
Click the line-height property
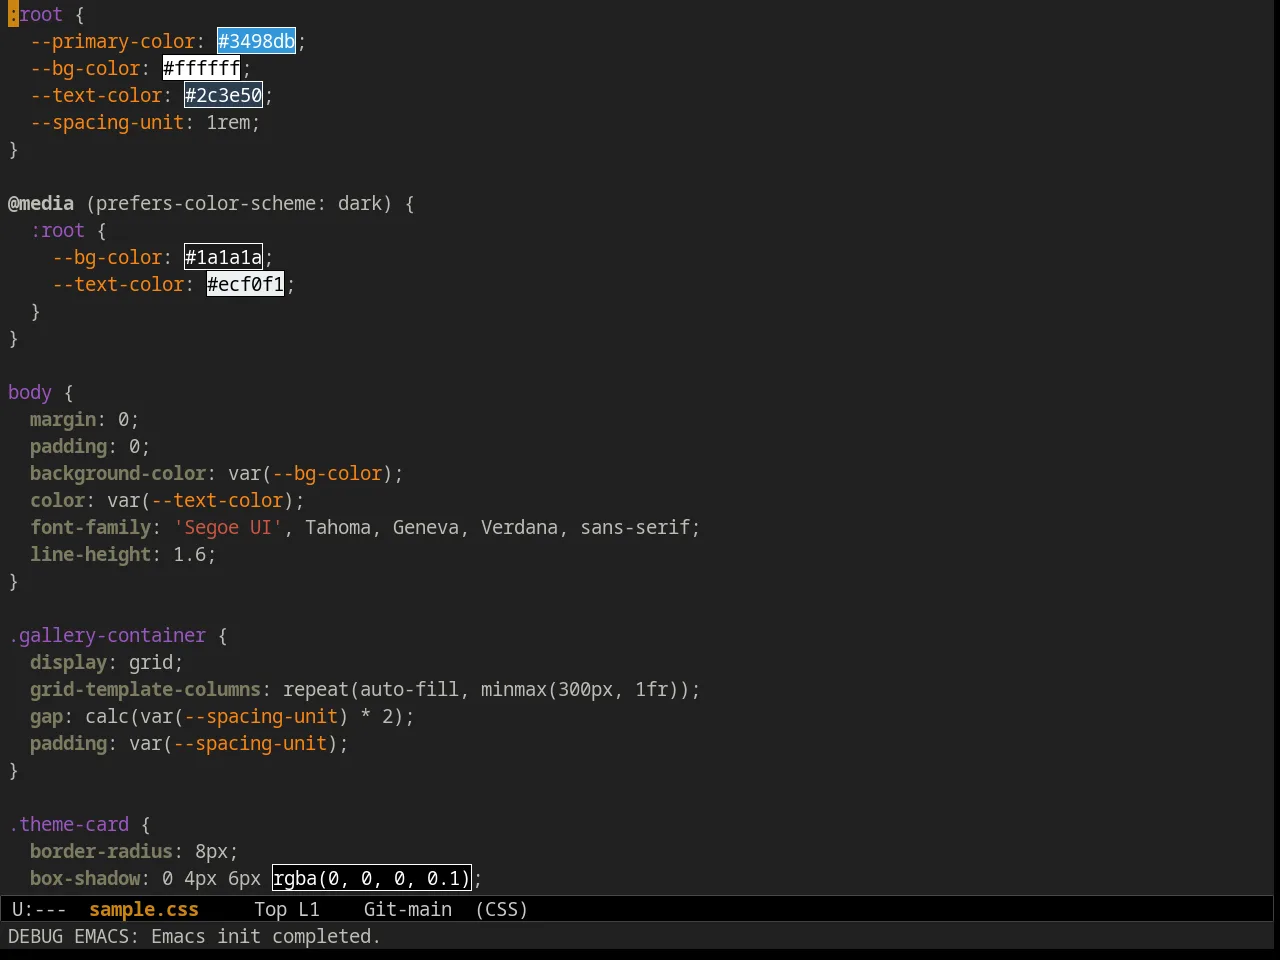click(x=91, y=554)
